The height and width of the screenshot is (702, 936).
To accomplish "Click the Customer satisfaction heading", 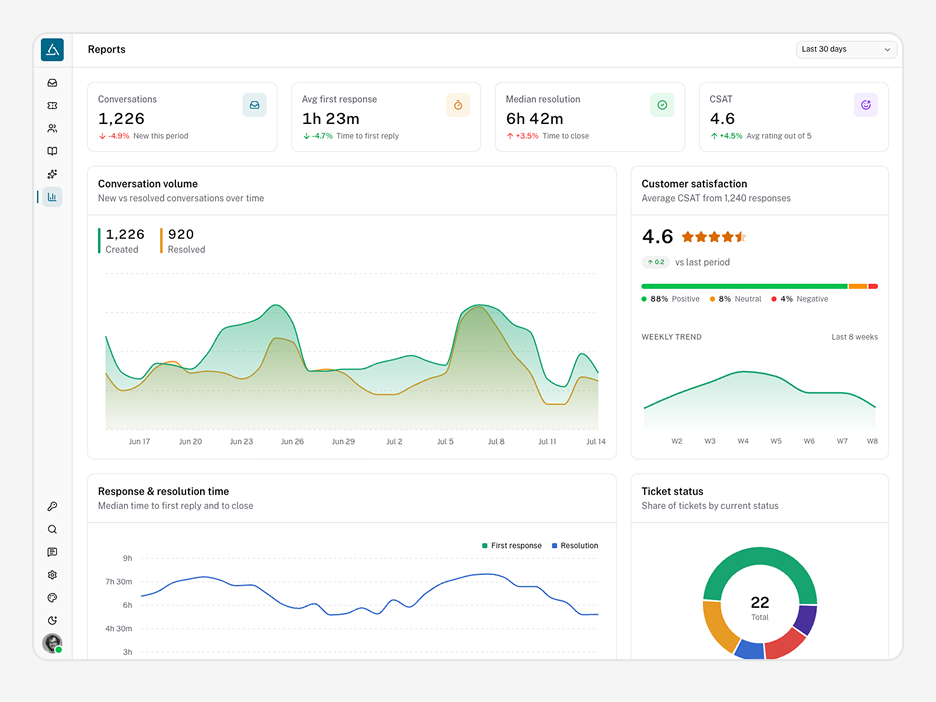I will click(694, 184).
